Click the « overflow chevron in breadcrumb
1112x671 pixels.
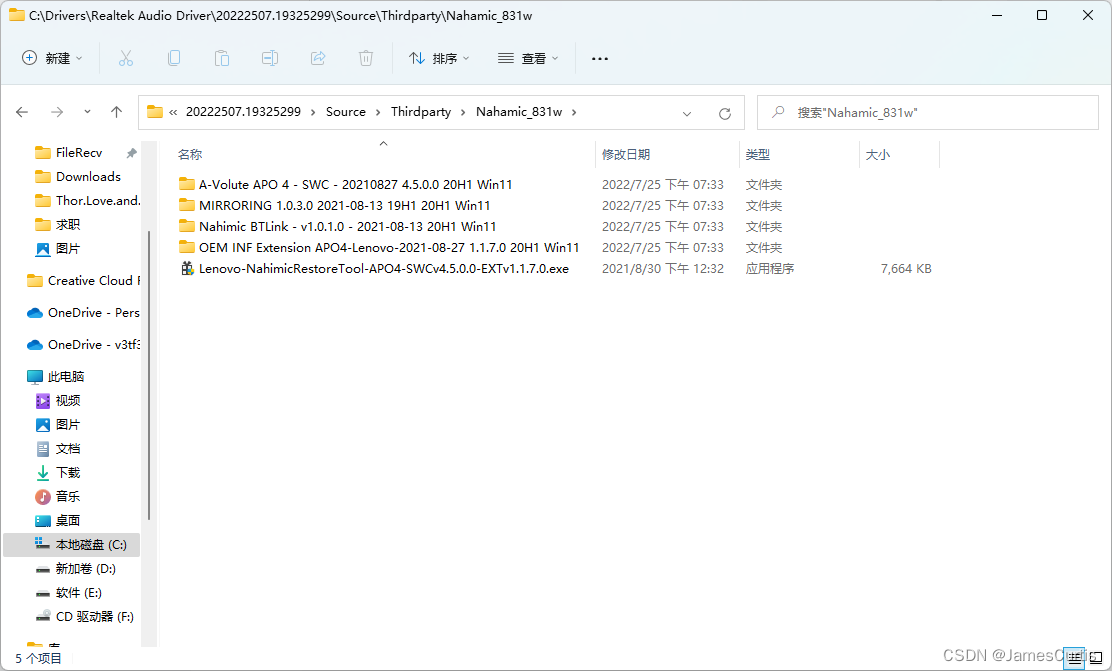click(x=173, y=112)
